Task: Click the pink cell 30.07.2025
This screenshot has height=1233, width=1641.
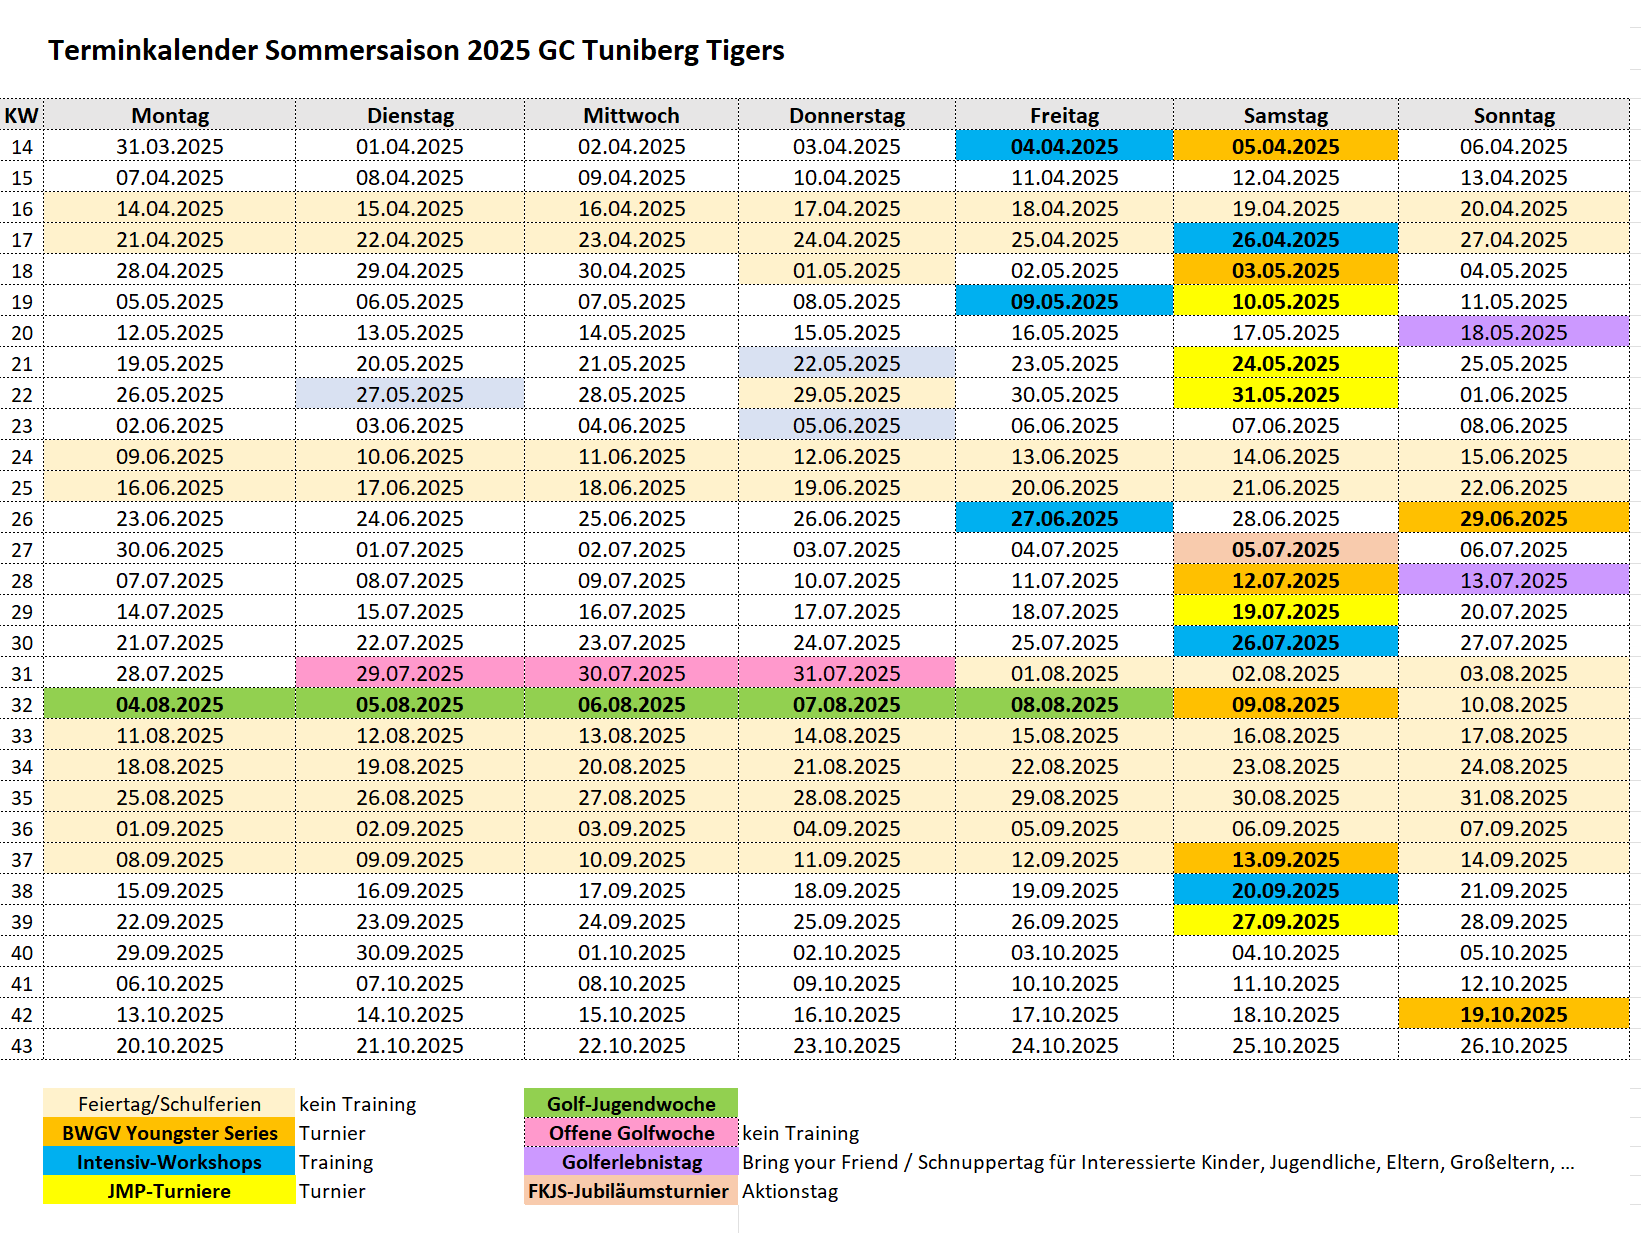Action: tap(631, 673)
